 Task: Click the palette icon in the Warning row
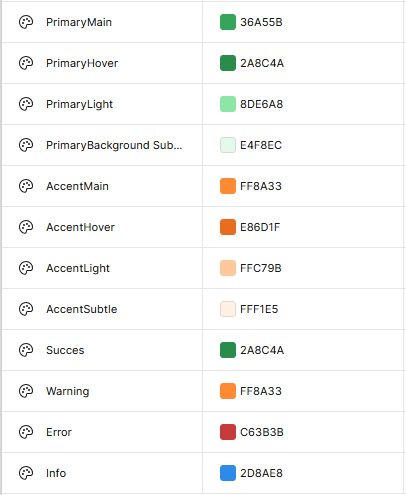pos(26,391)
